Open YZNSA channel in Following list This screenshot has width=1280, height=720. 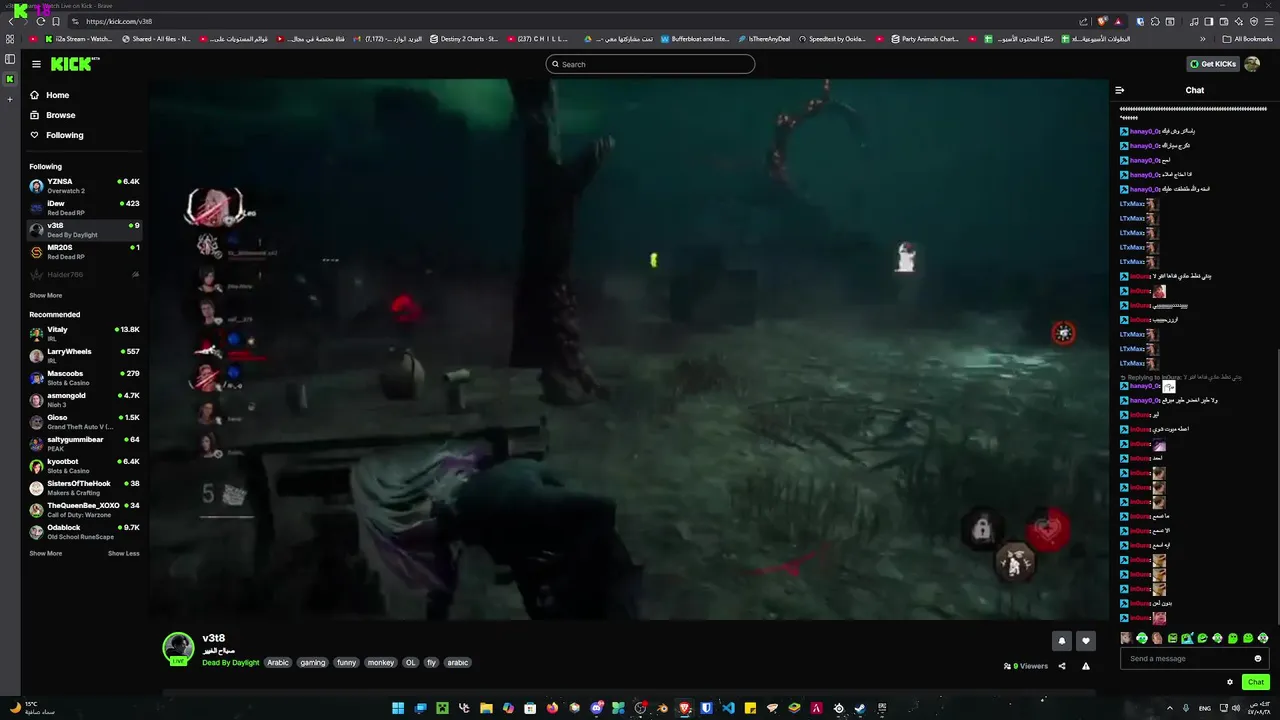[84, 186]
